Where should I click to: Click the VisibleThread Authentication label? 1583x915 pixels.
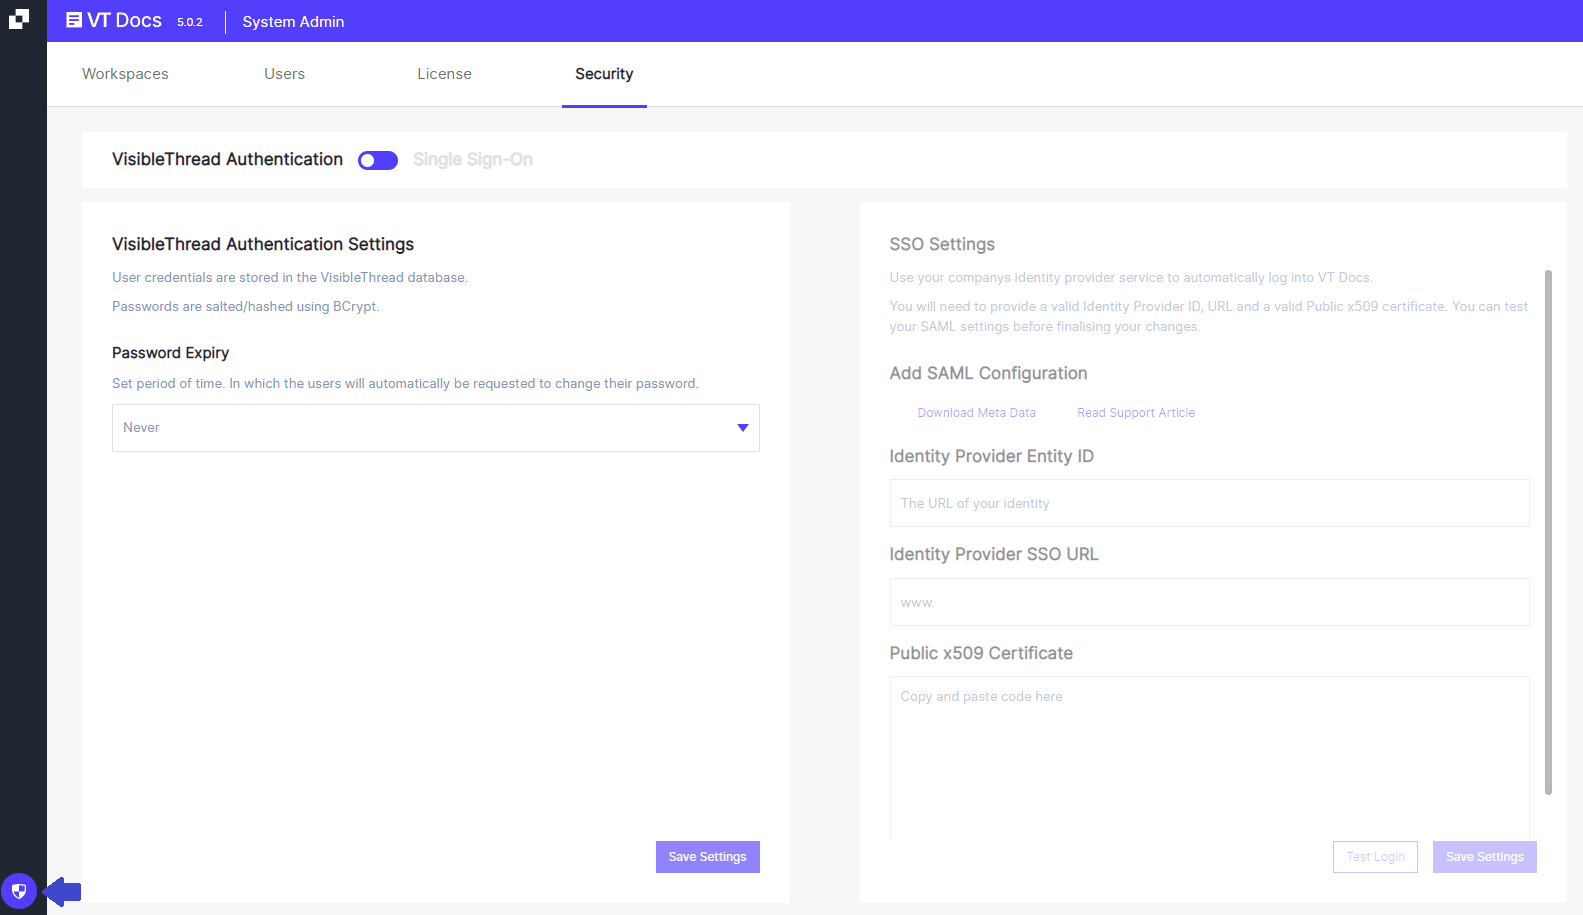pyautogui.click(x=227, y=160)
